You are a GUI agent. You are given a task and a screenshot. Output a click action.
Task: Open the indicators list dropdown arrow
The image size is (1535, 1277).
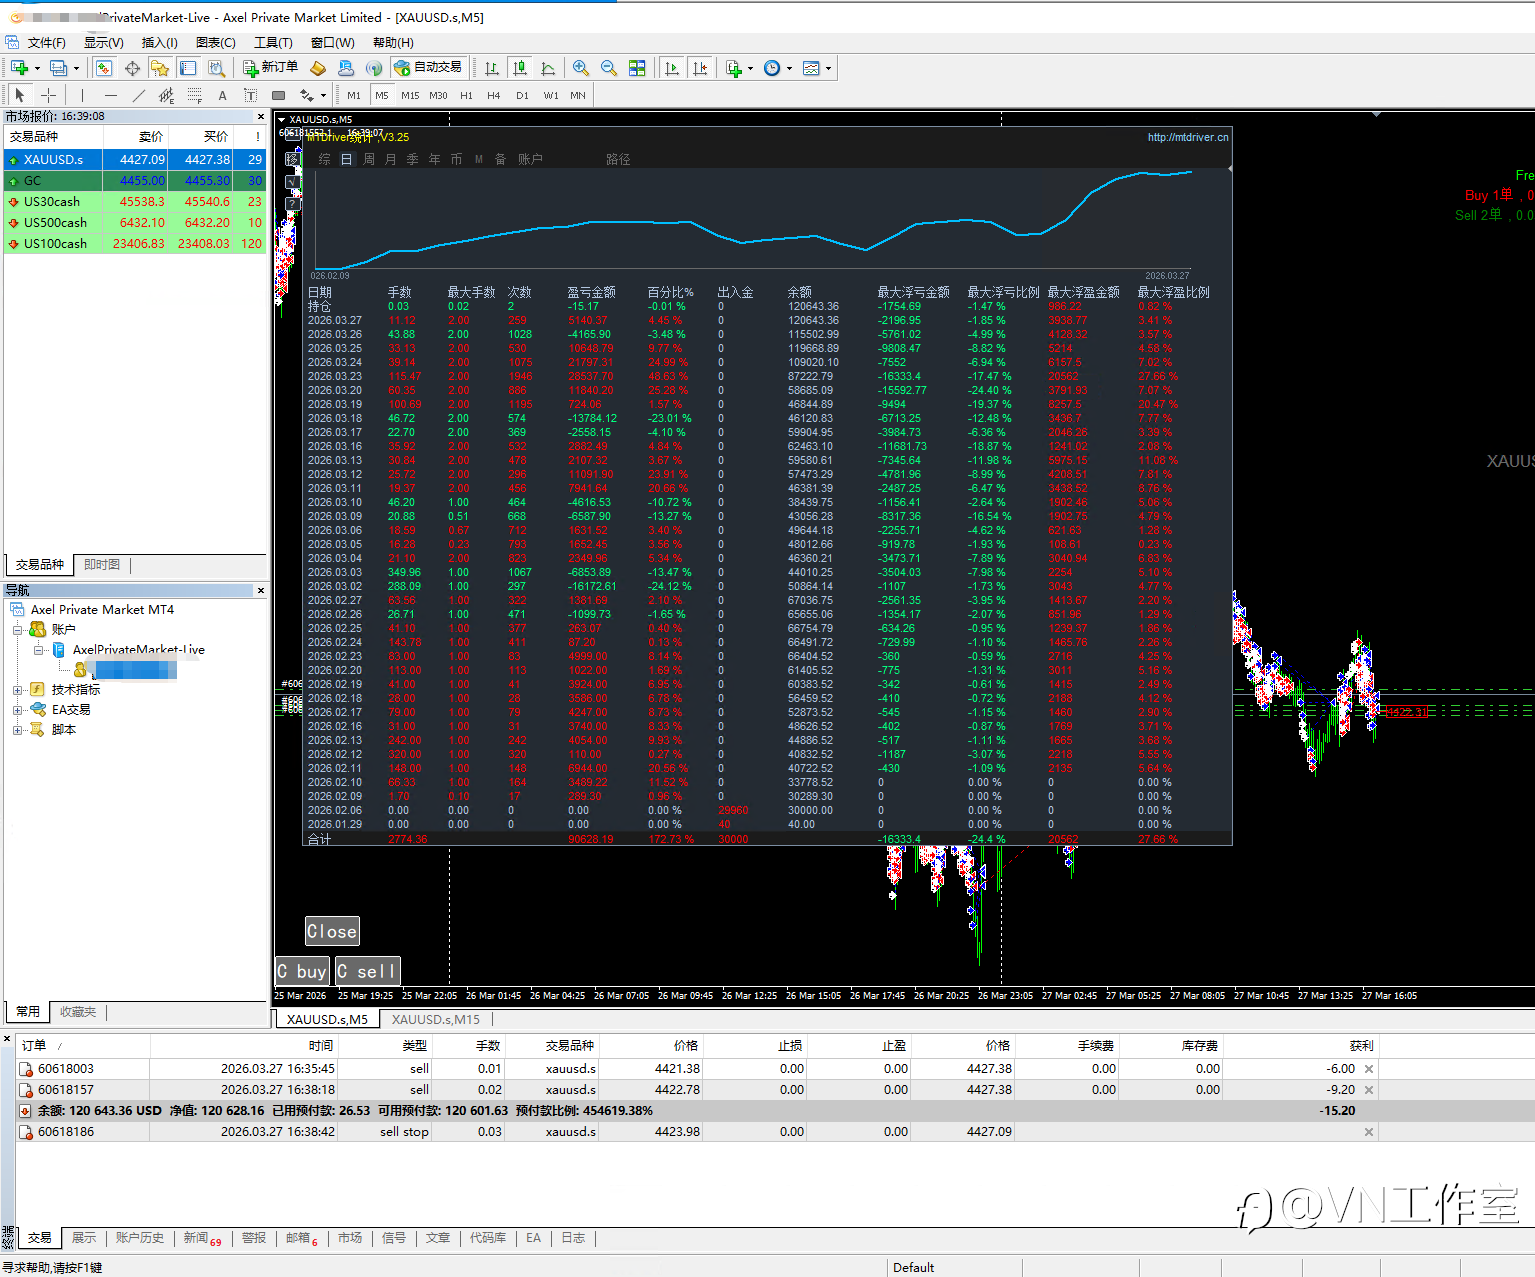pyautogui.click(x=750, y=69)
